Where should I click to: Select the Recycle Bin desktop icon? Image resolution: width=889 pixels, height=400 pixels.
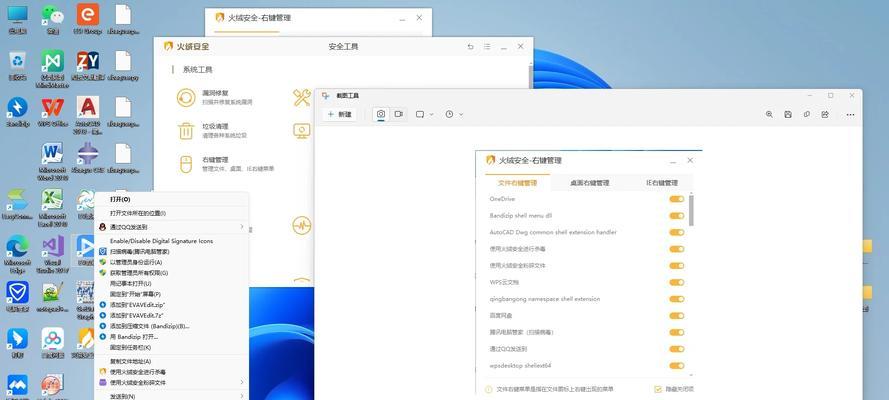coord(18,65)
